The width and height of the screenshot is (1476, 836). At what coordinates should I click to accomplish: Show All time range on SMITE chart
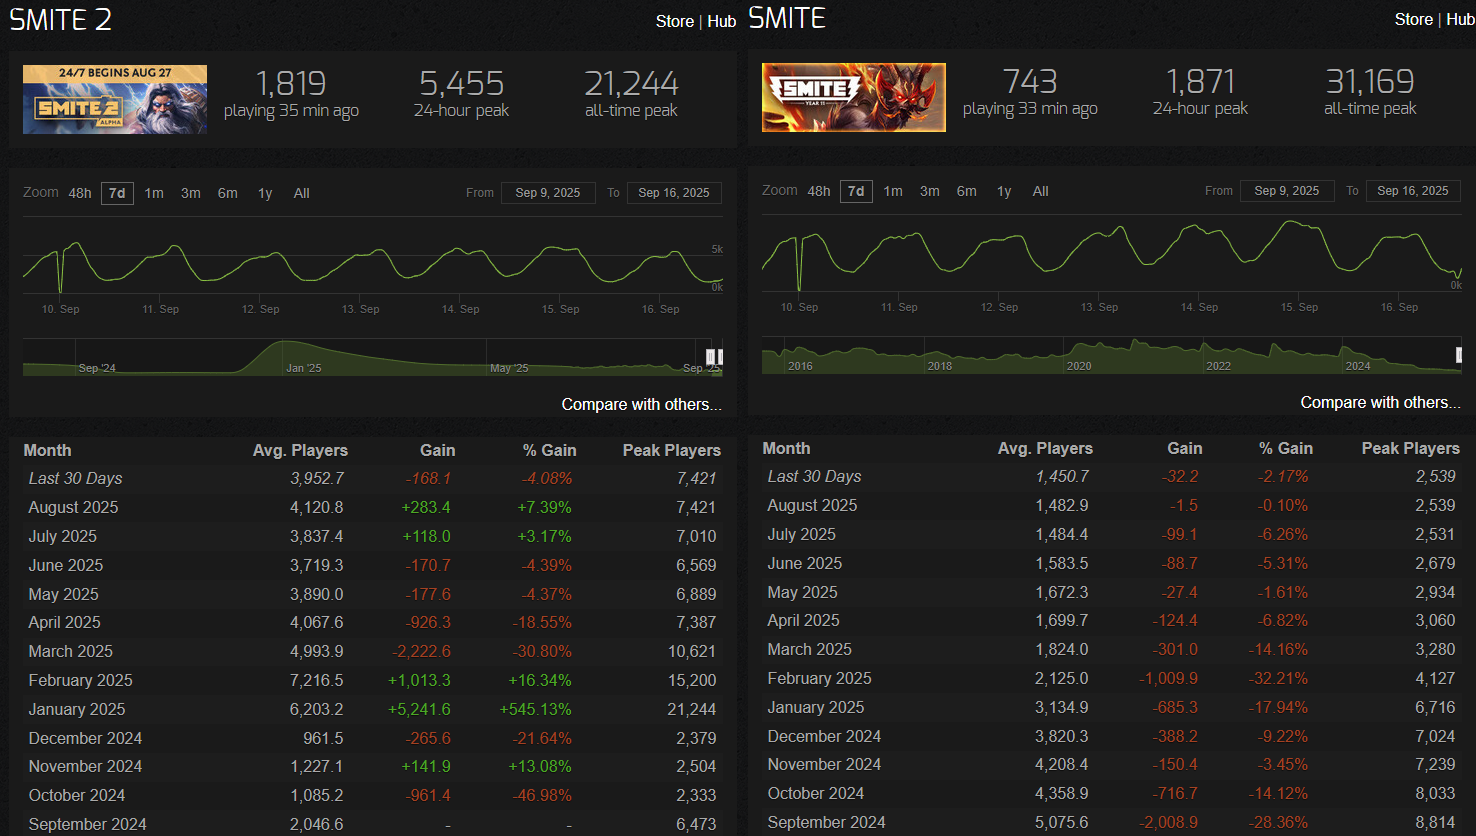tap(1041, 191)
